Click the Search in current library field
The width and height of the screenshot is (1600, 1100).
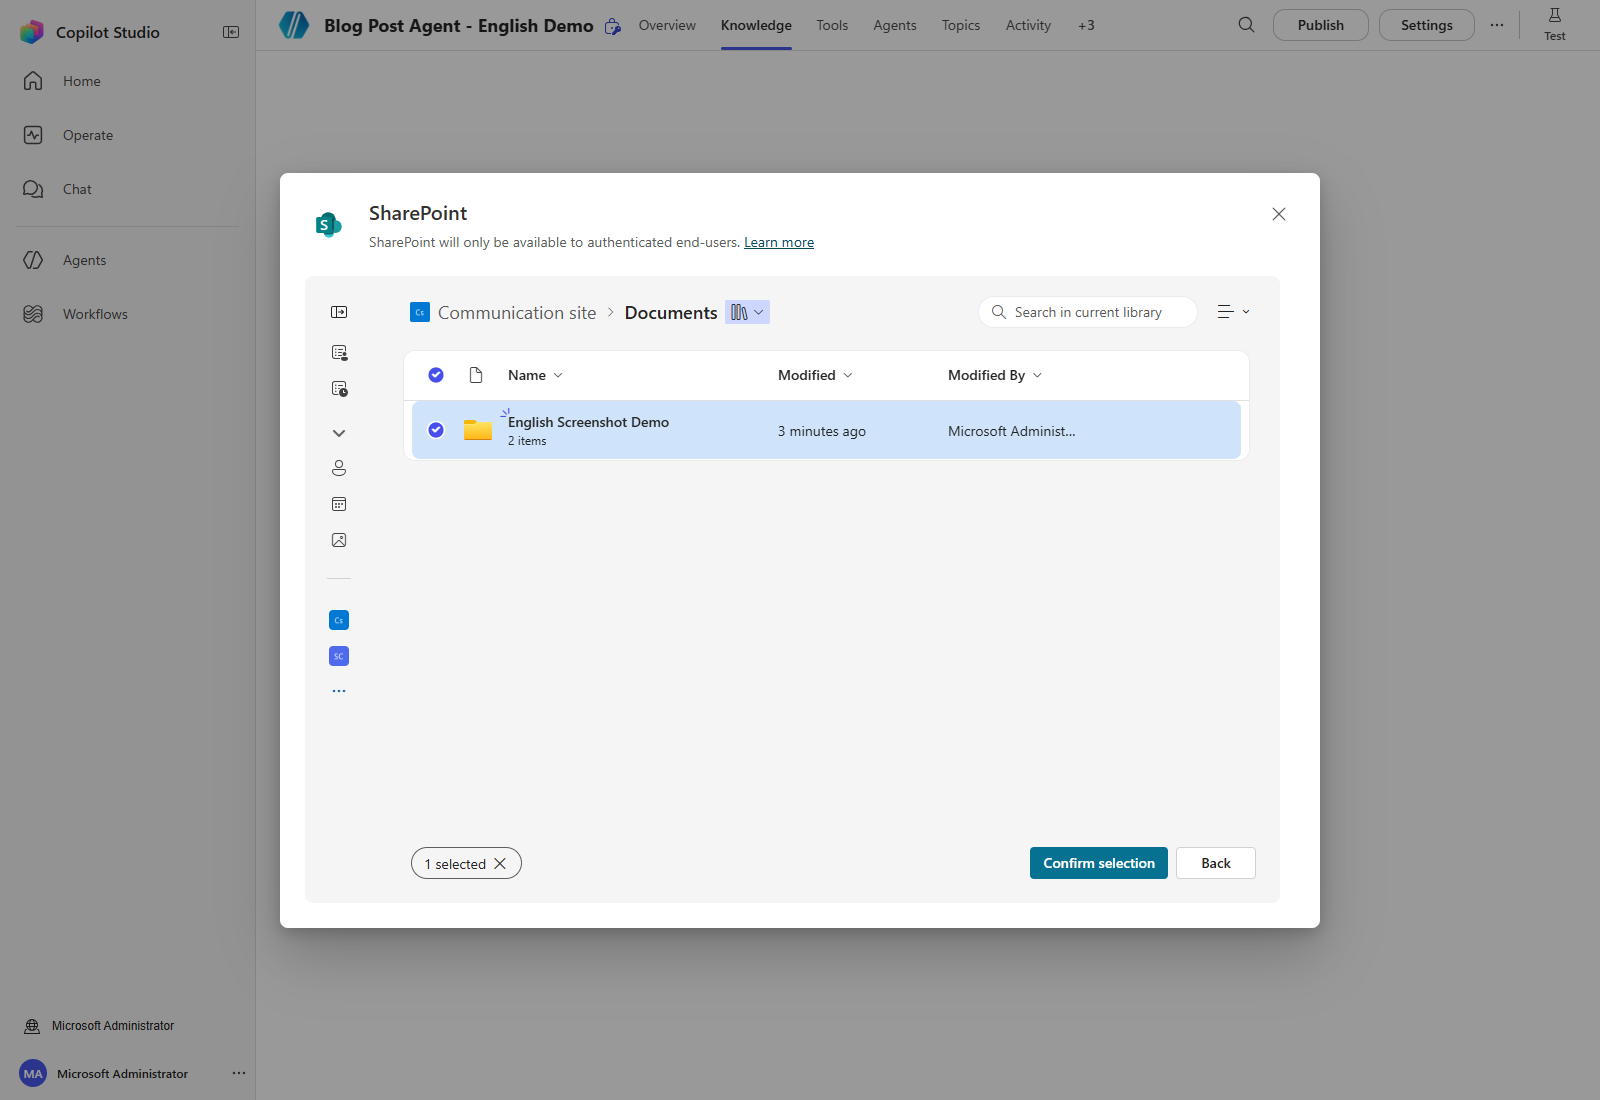(1088, 312)
